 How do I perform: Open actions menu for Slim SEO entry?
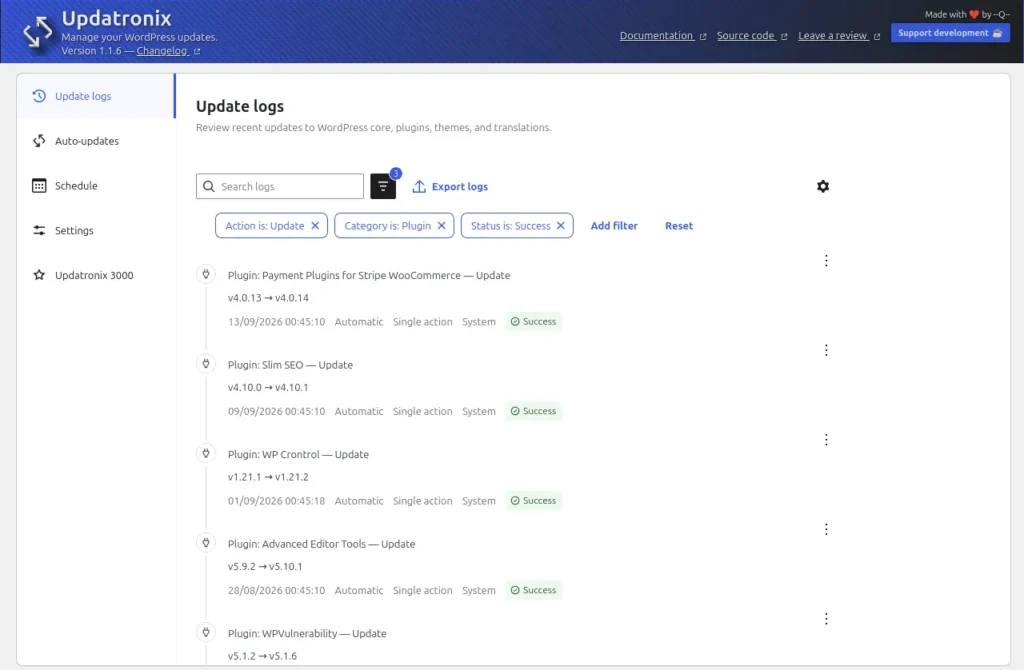click(826, 351)
